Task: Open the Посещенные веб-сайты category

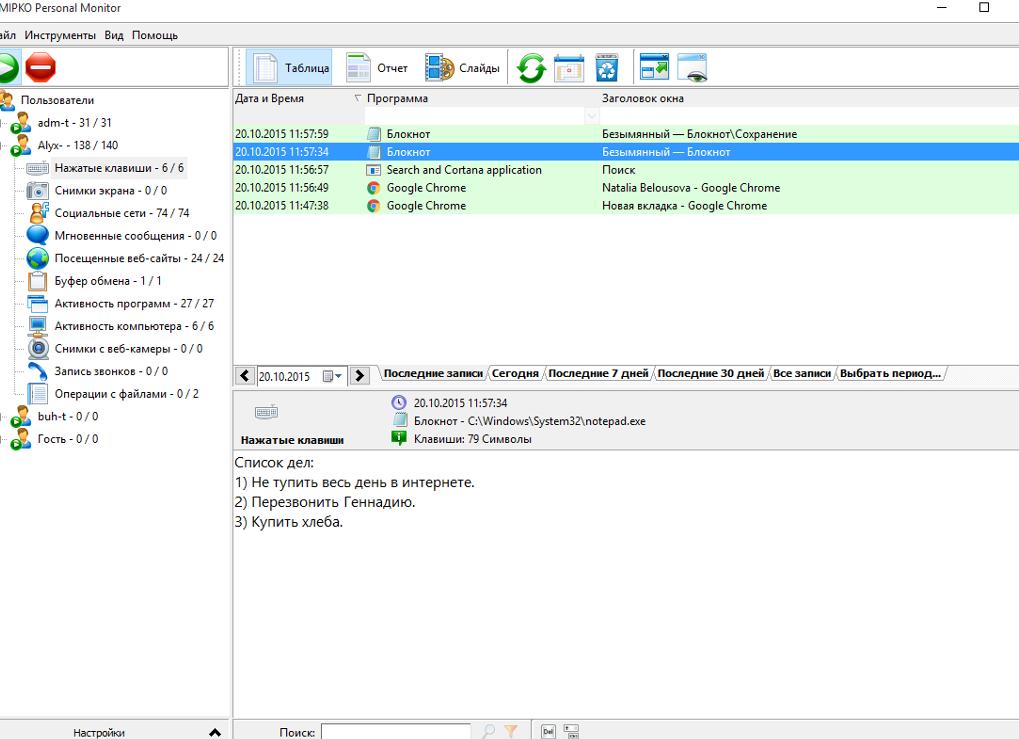Action: point(139,258)
